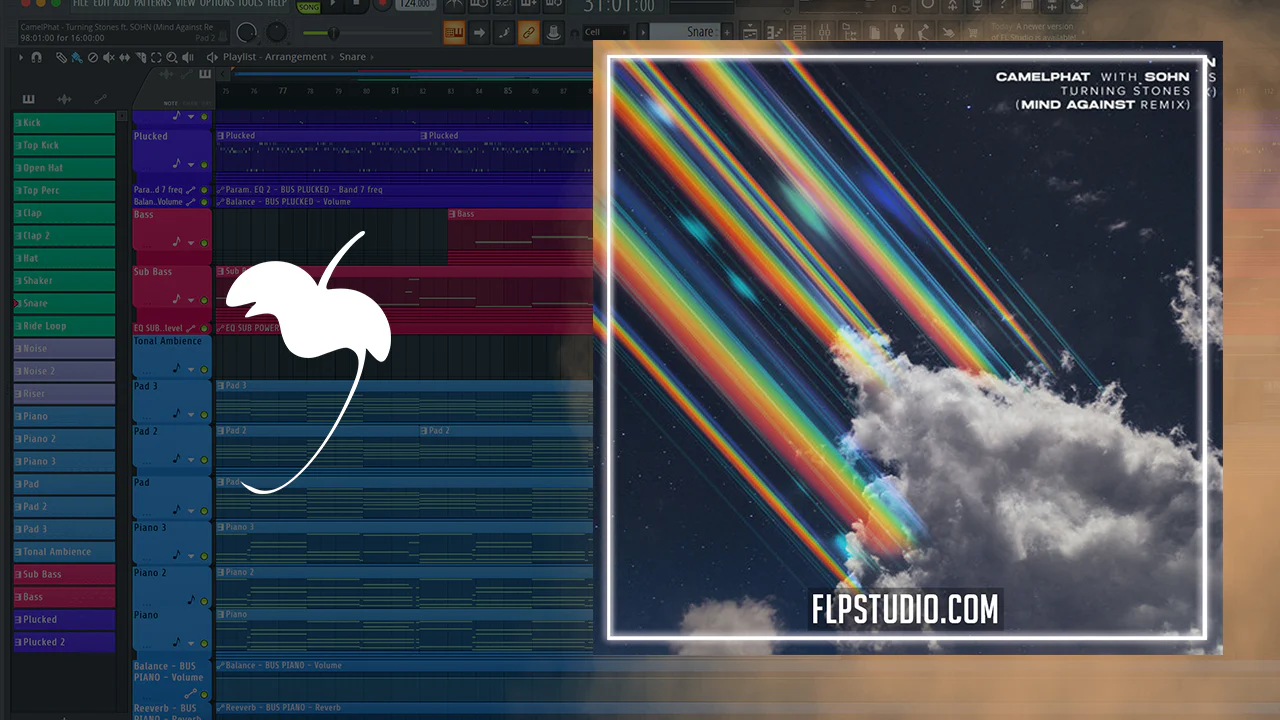Open the Tonal Ambience track dropdown arrow
1280x720 pixels.
click(191, 370)
